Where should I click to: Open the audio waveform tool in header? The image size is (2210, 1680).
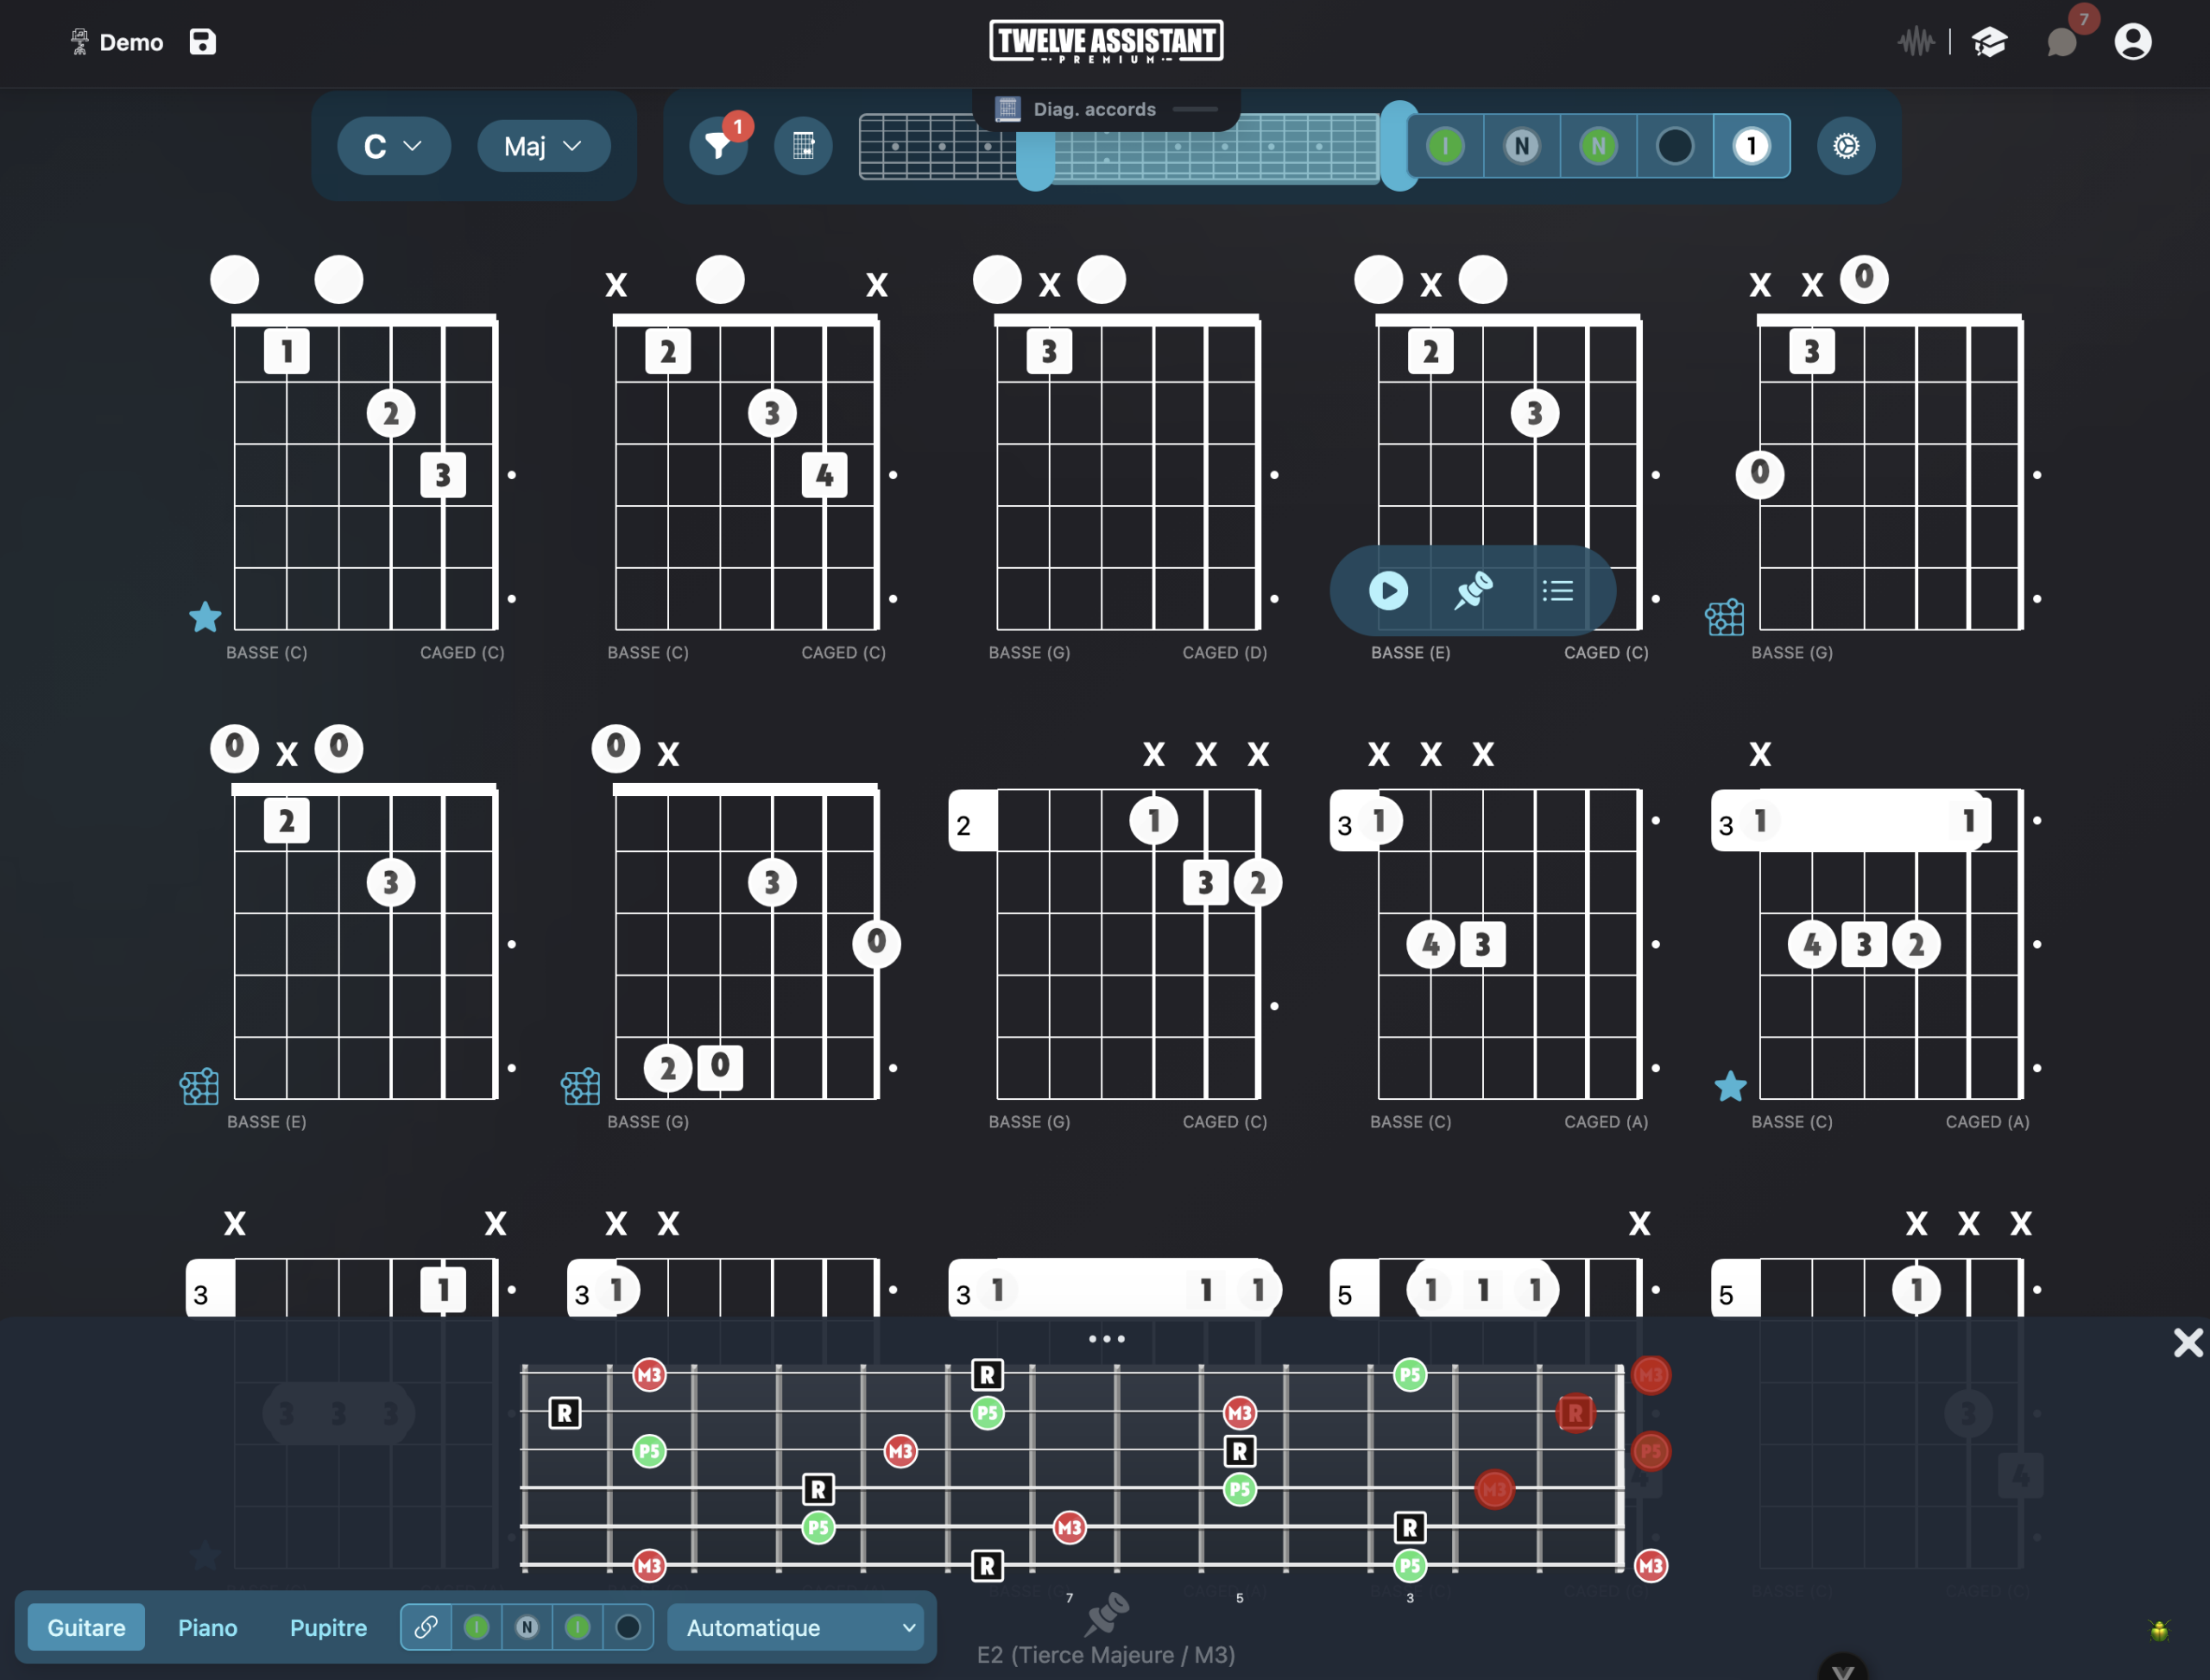coord(1915,42)
